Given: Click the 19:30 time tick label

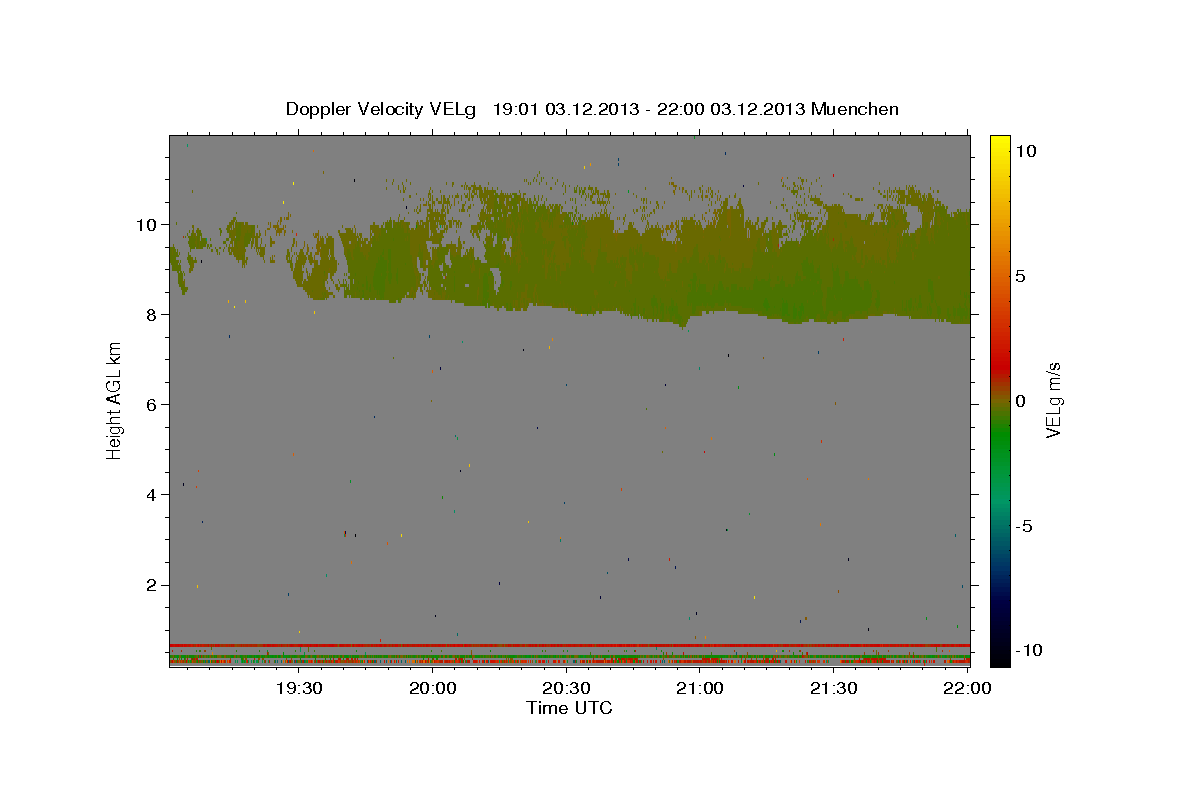Looking at the screenshot, I should tap(298, 689).
